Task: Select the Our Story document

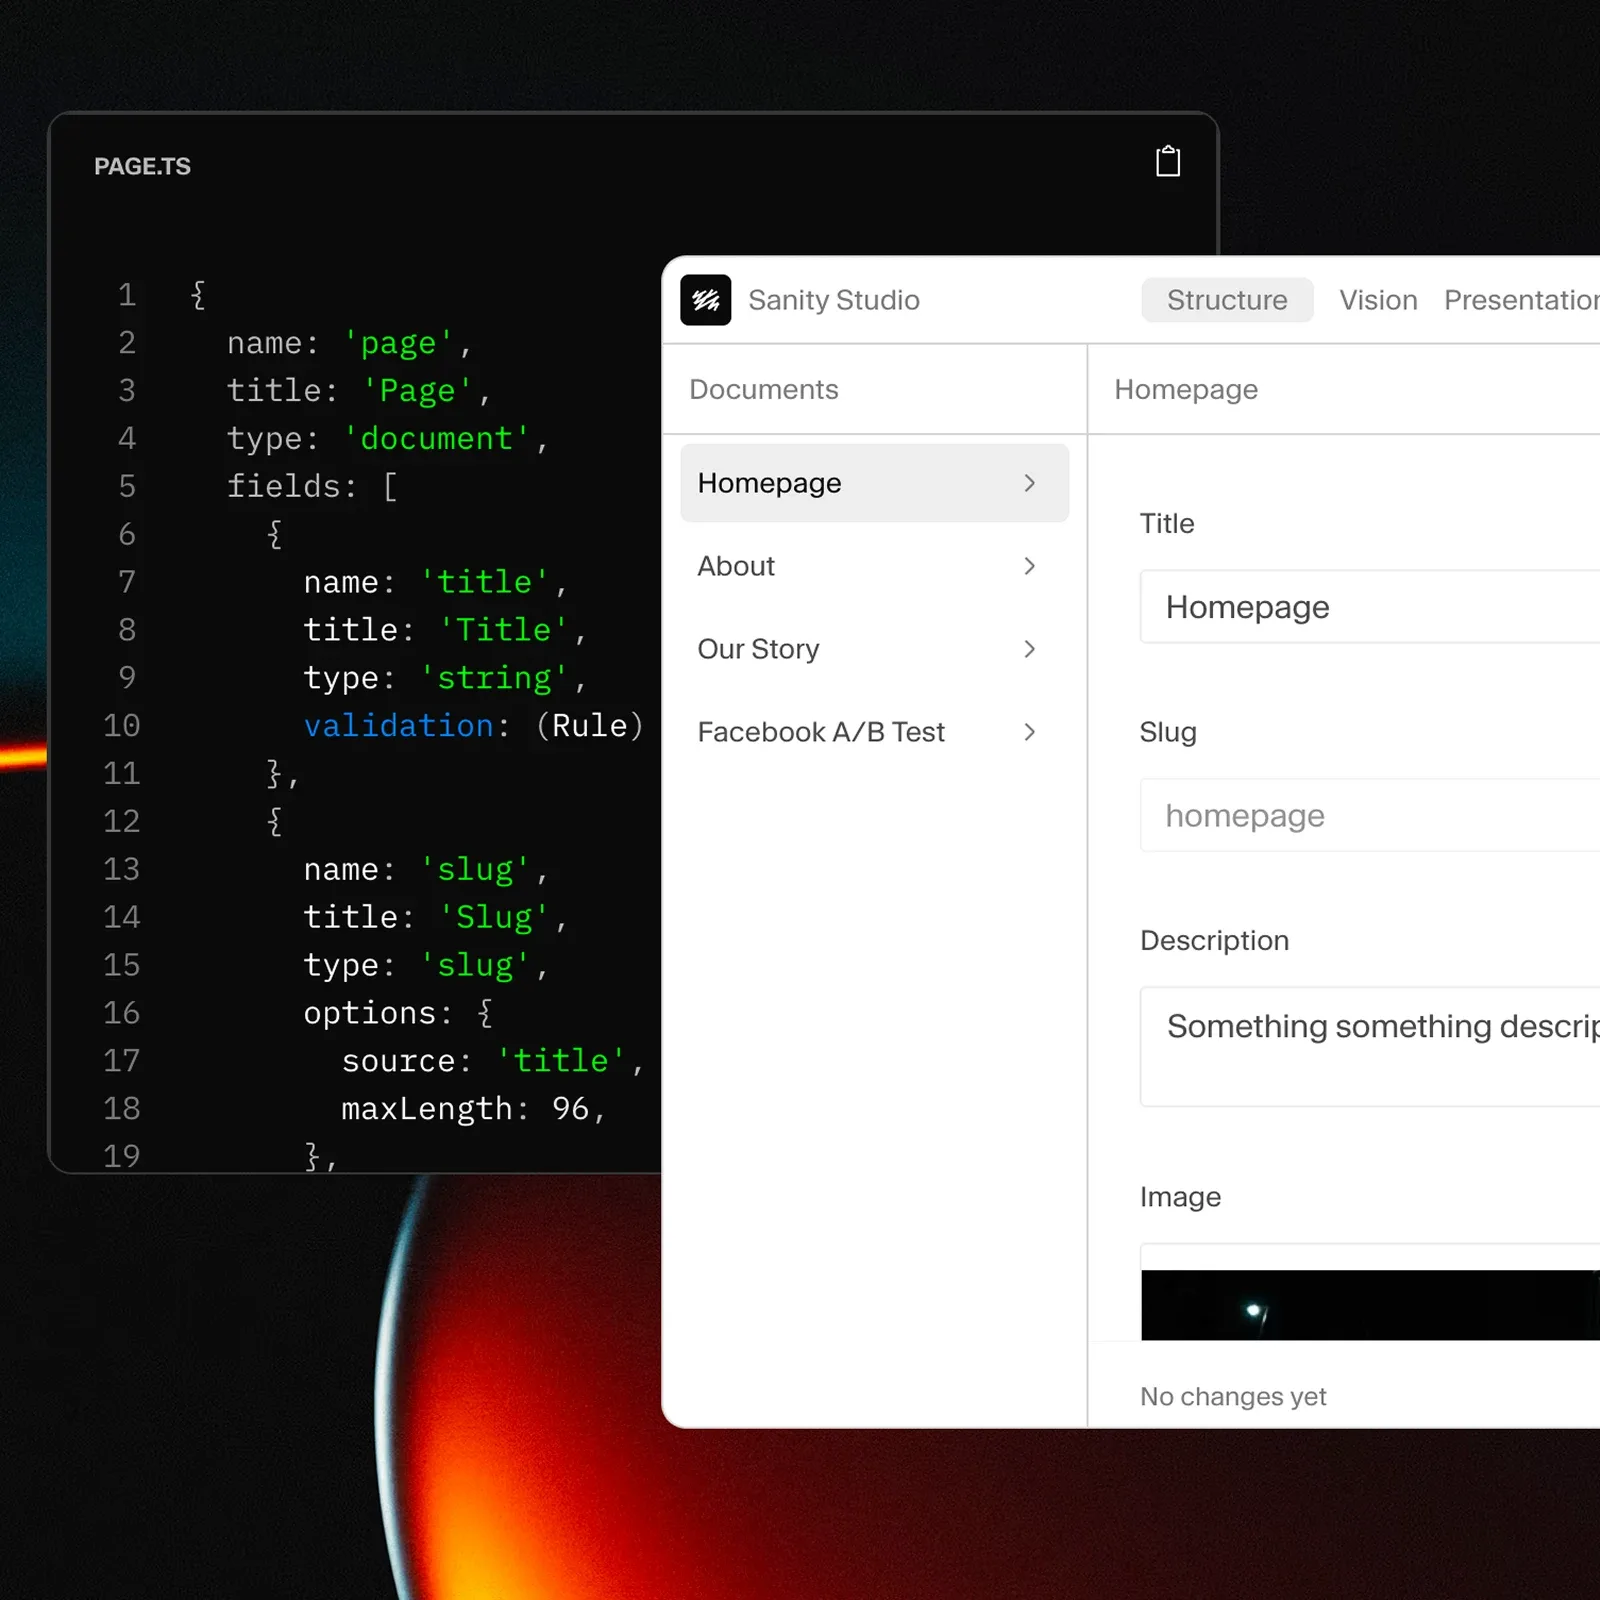Action: point(875,649)
